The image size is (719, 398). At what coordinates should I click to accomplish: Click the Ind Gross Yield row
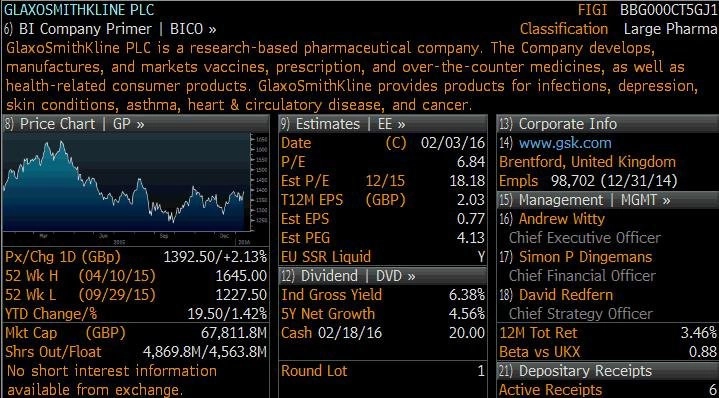click(383, 295)
